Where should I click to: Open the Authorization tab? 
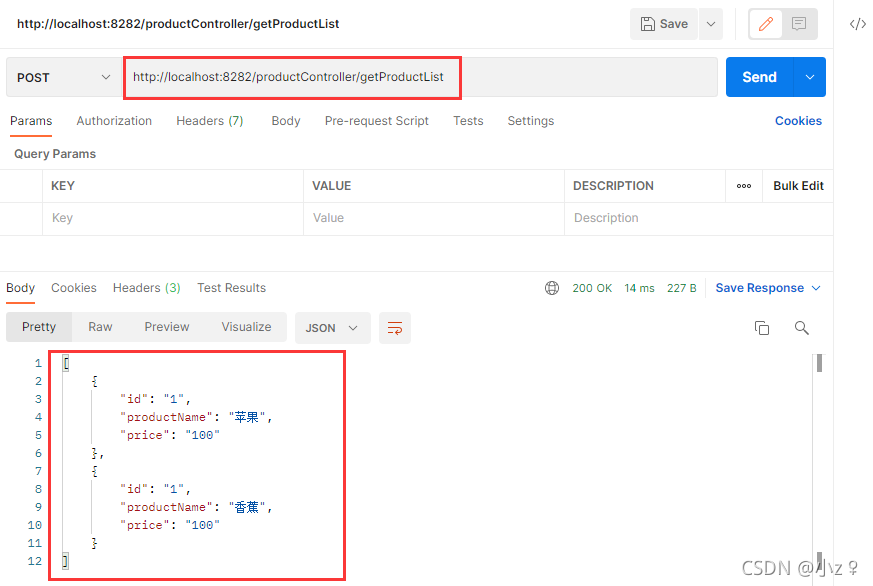(x=113, y=121)
